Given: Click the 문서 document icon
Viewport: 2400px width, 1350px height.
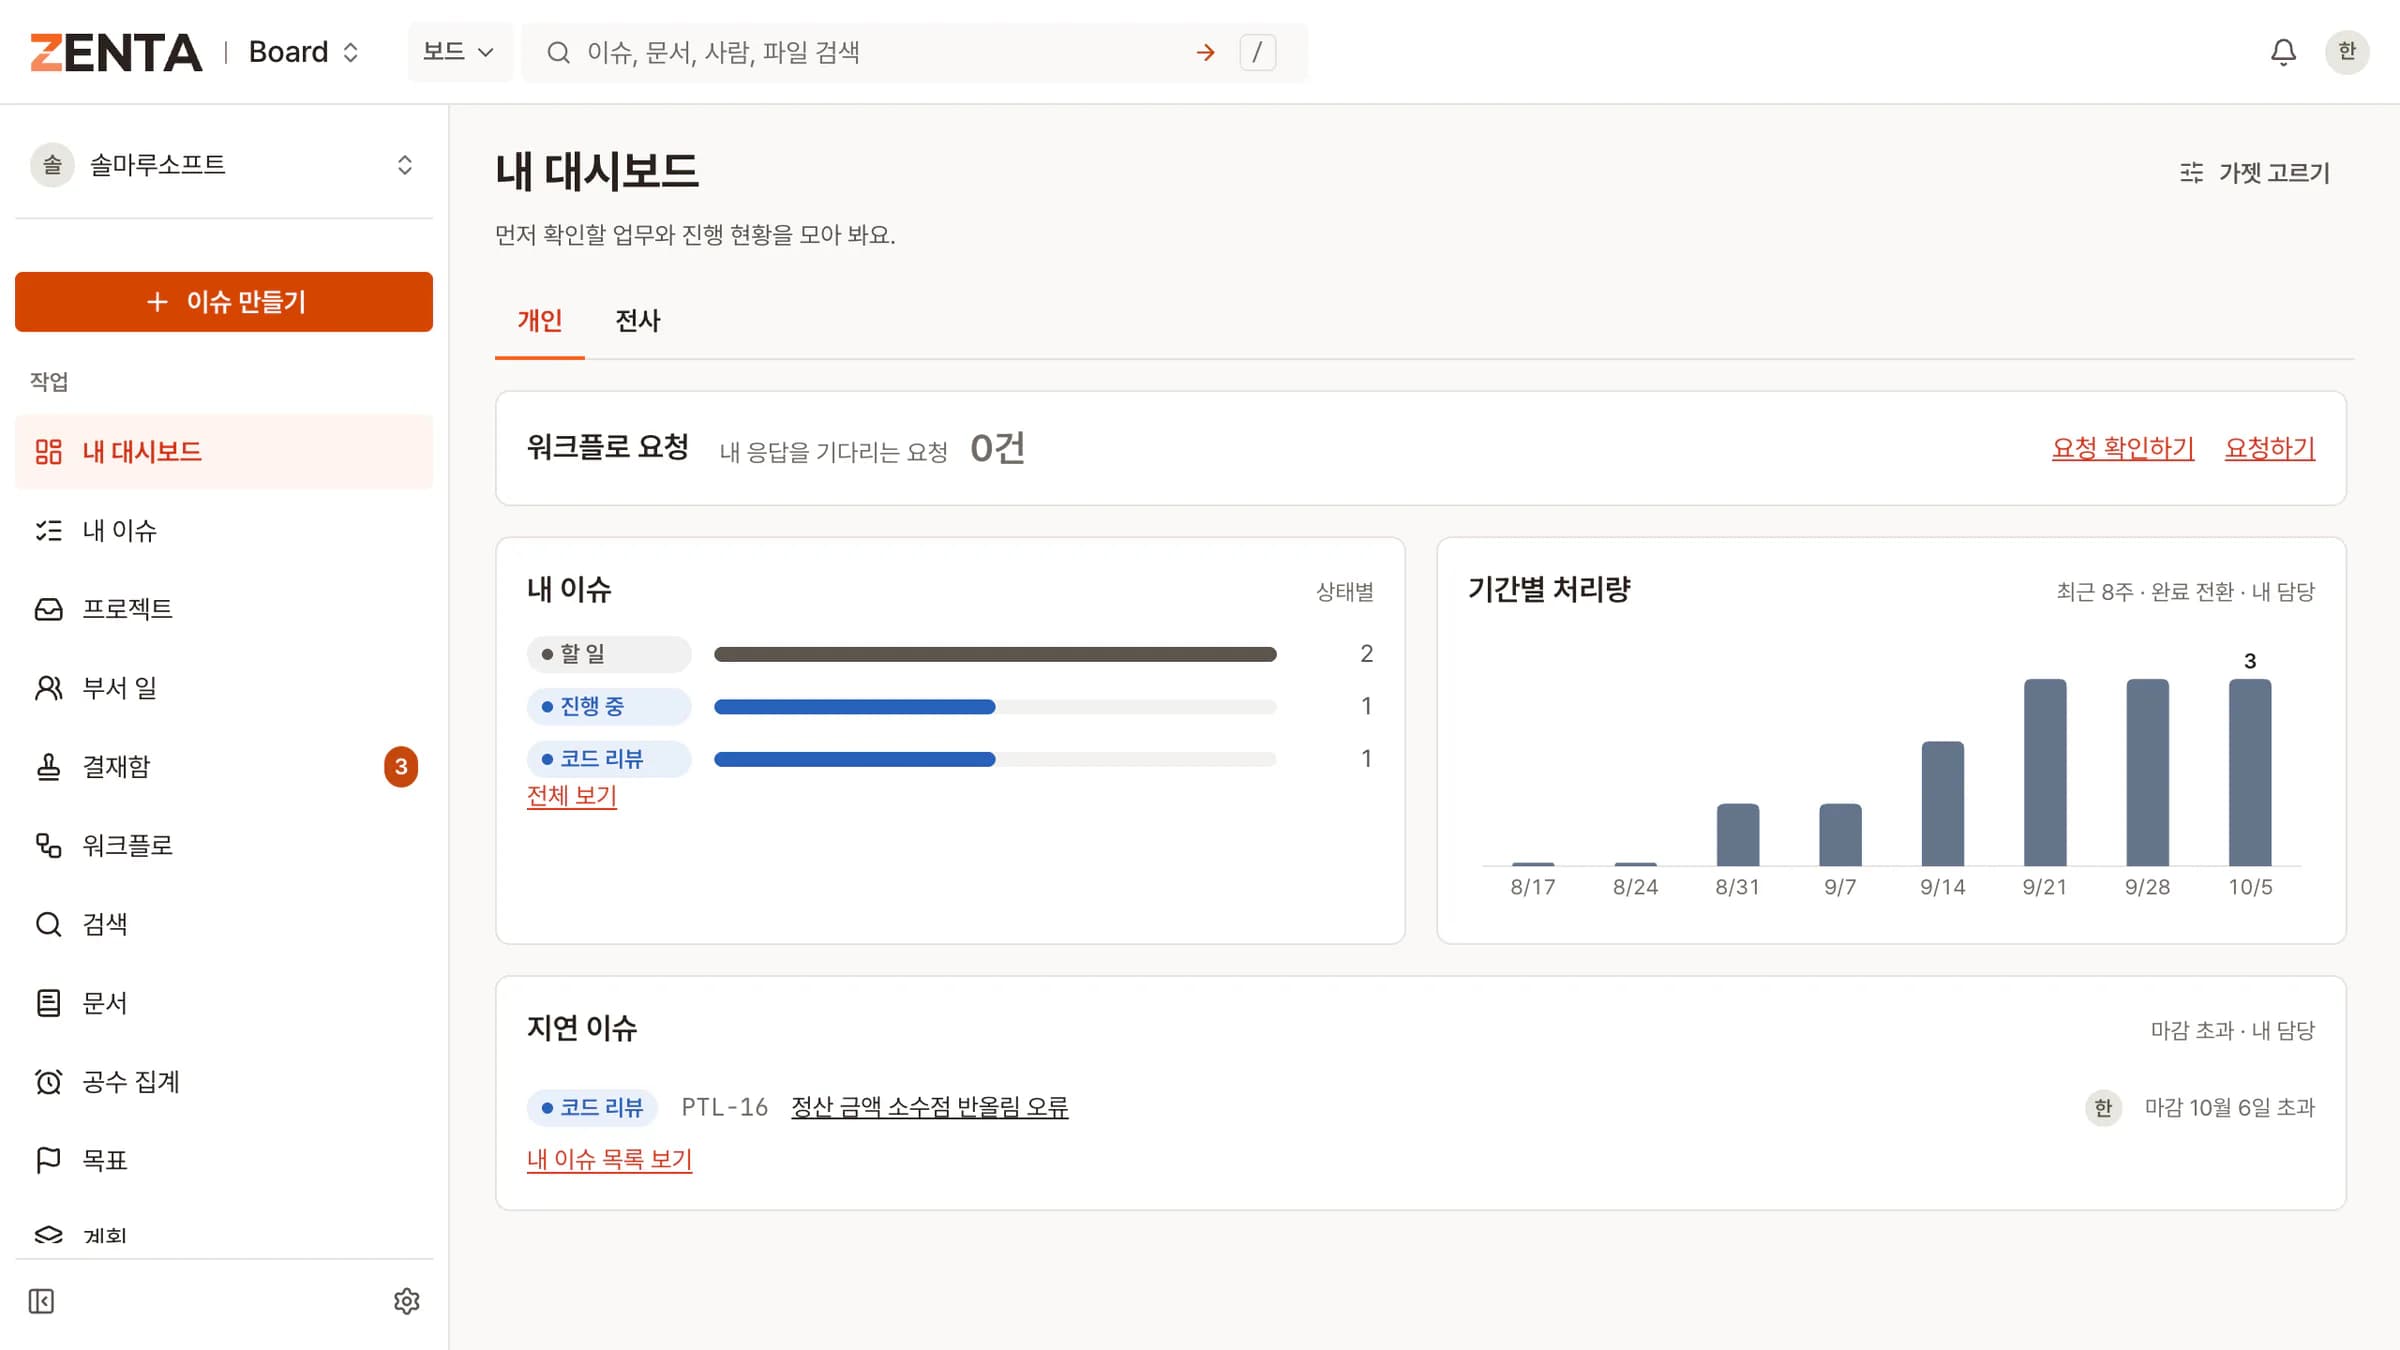Looking at the screenshot, I should (x=48, y=1003).
